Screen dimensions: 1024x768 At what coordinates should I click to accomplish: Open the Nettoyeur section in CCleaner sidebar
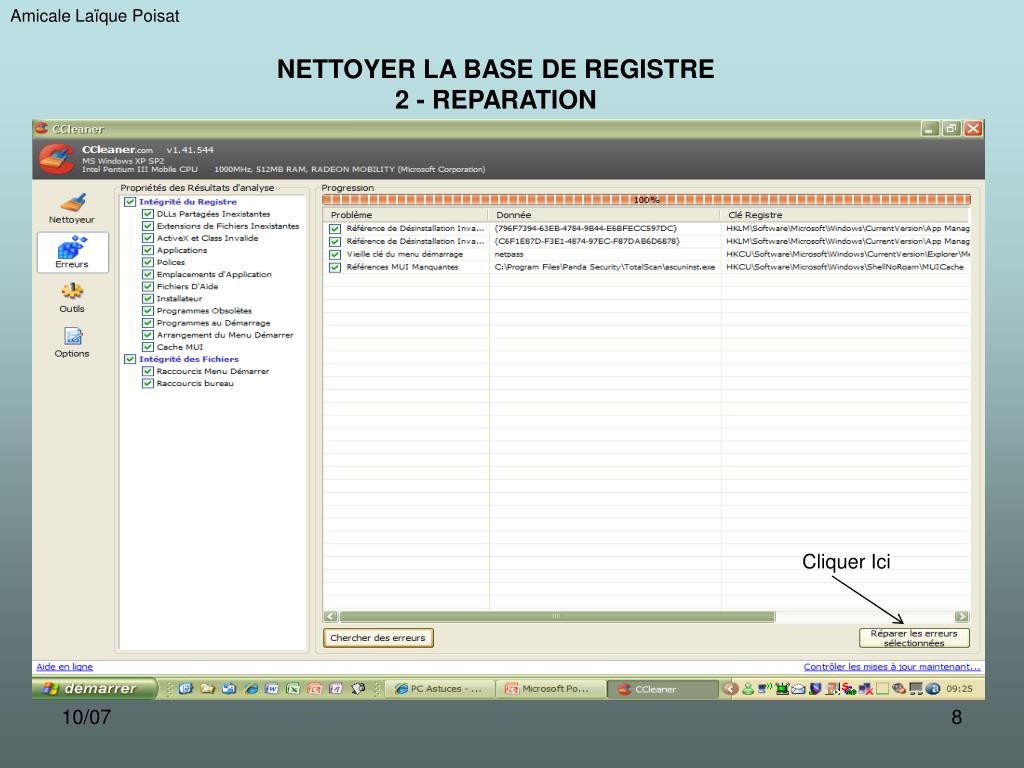72,208
